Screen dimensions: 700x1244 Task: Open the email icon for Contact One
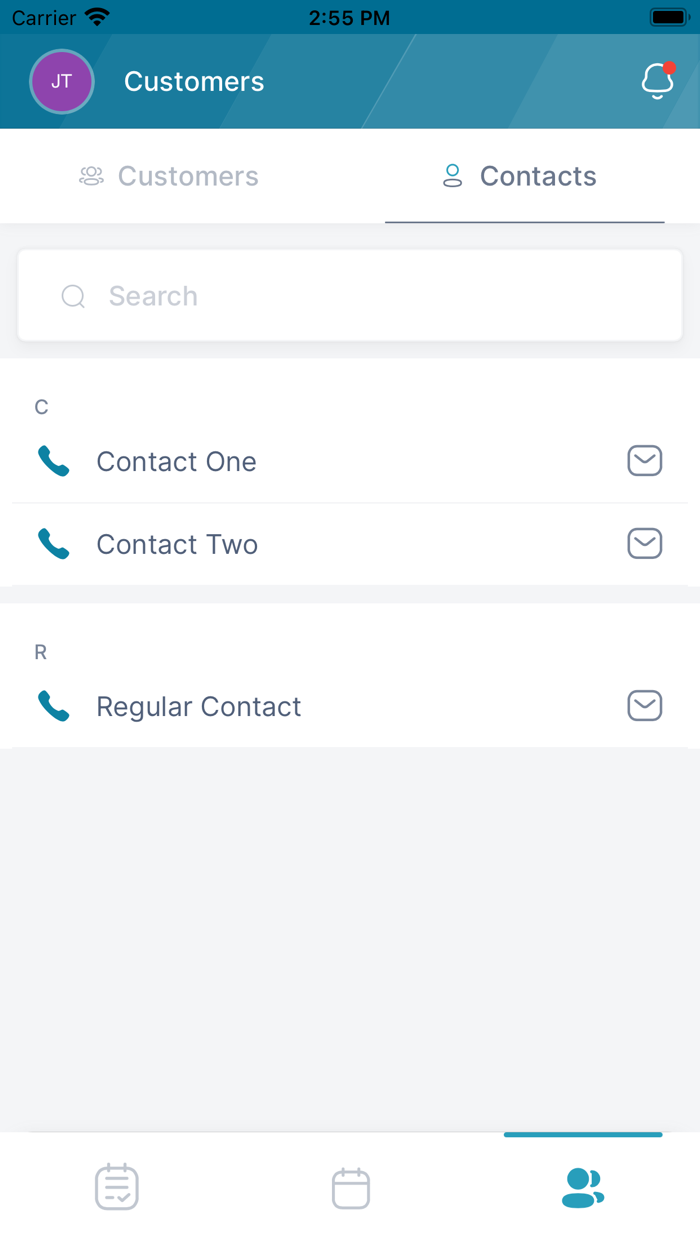[645, 461]
